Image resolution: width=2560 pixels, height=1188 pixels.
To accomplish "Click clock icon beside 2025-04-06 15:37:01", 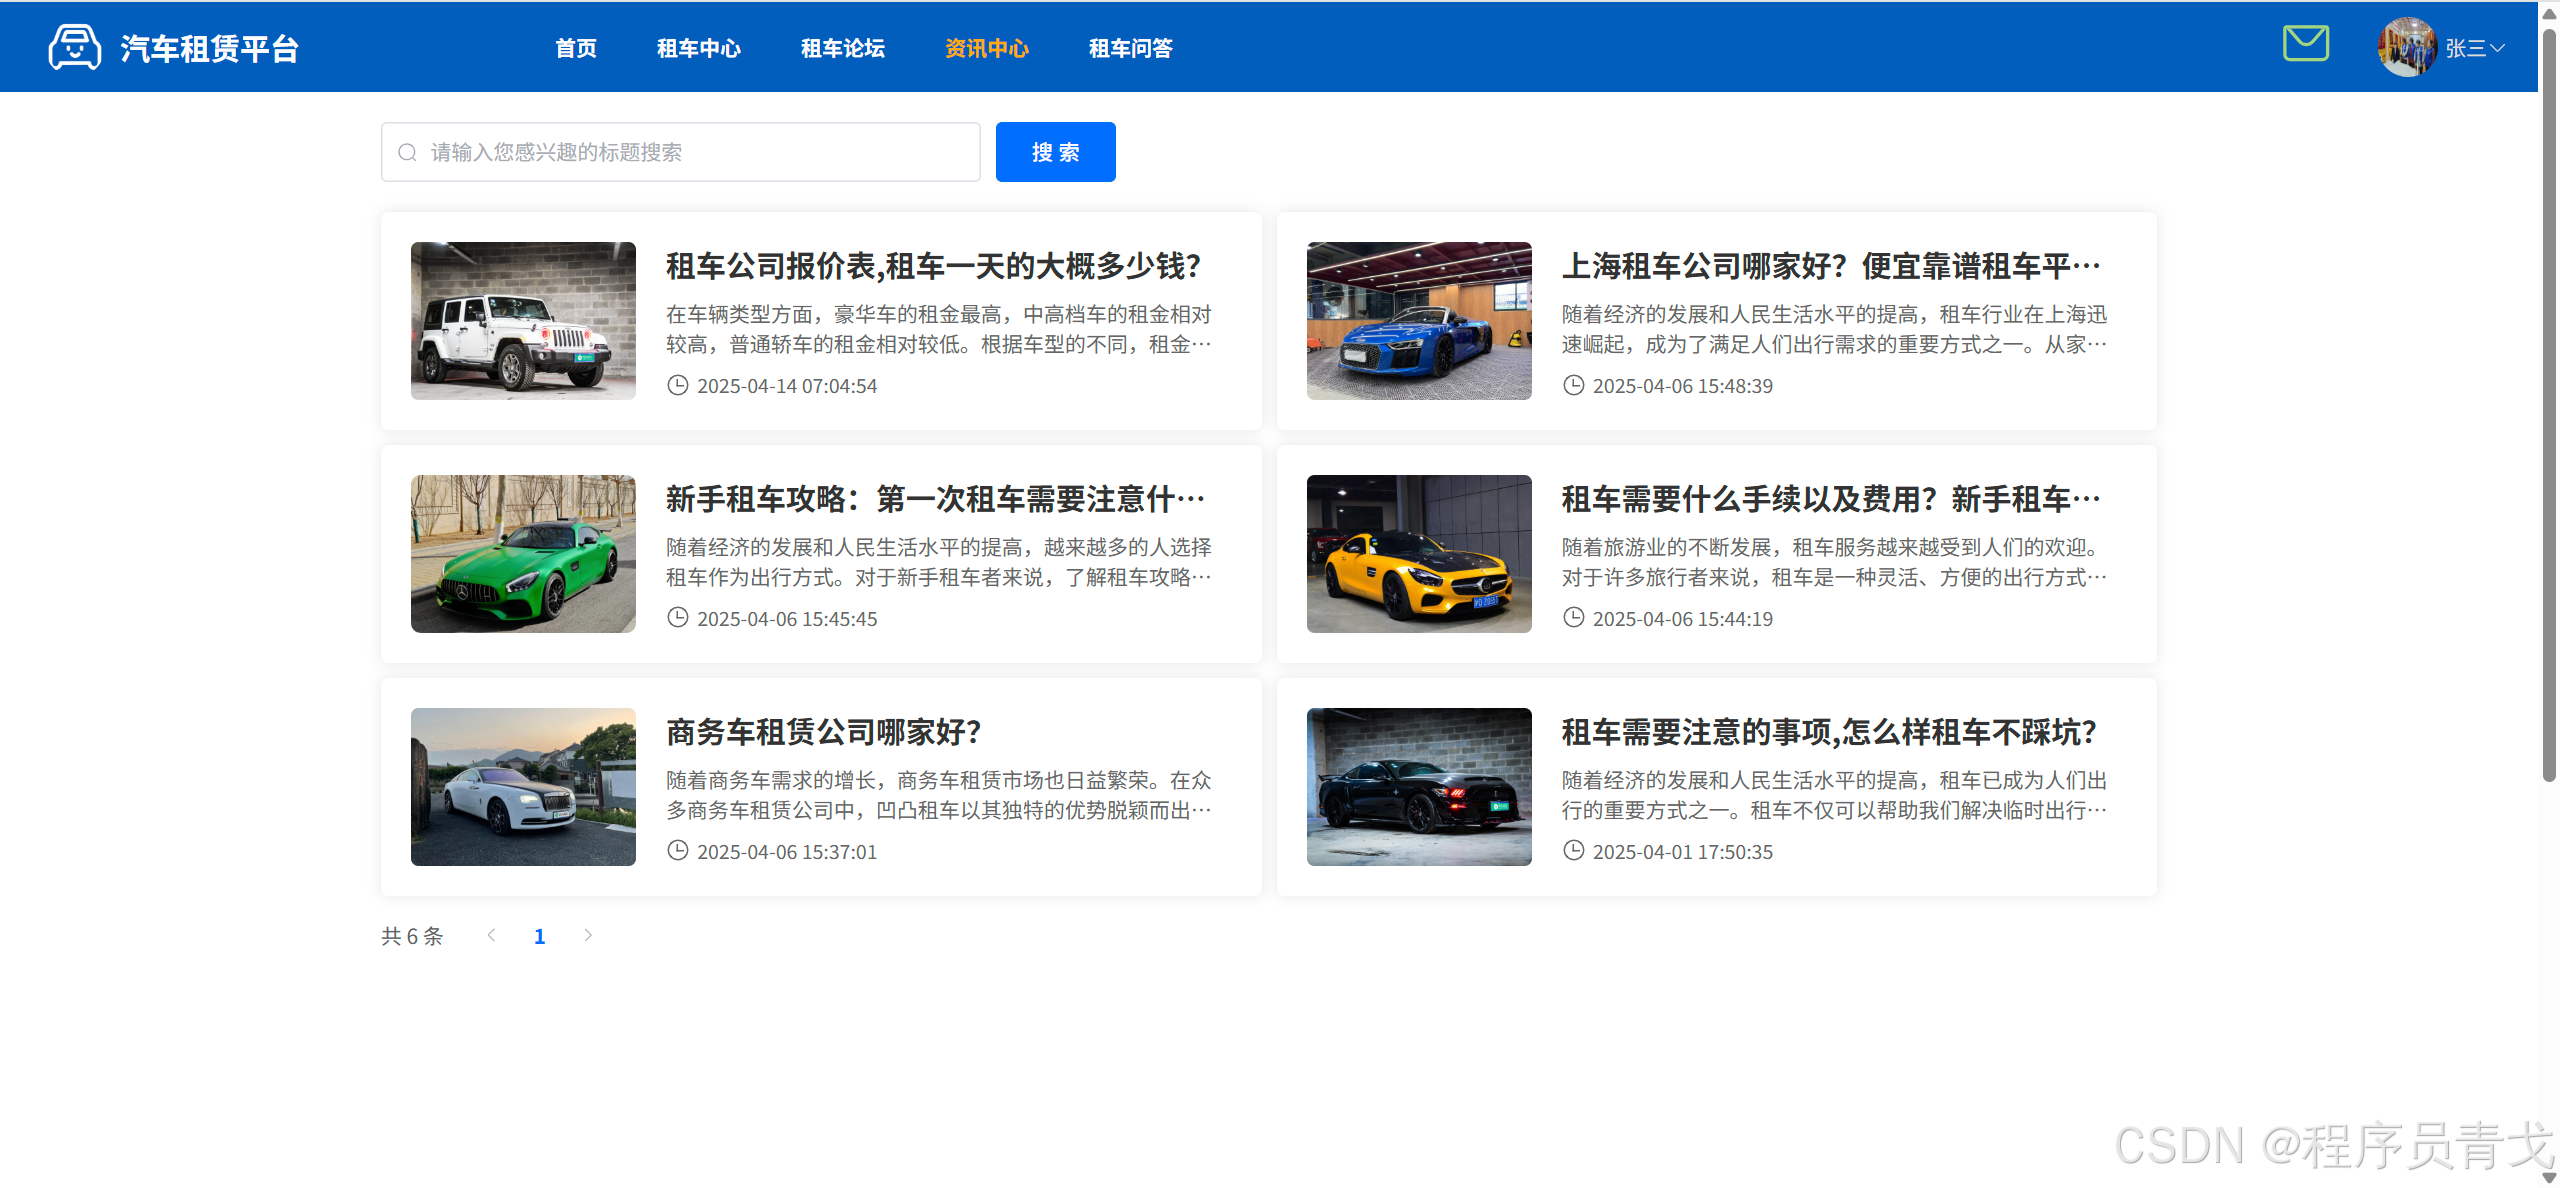I will (678, 851).
